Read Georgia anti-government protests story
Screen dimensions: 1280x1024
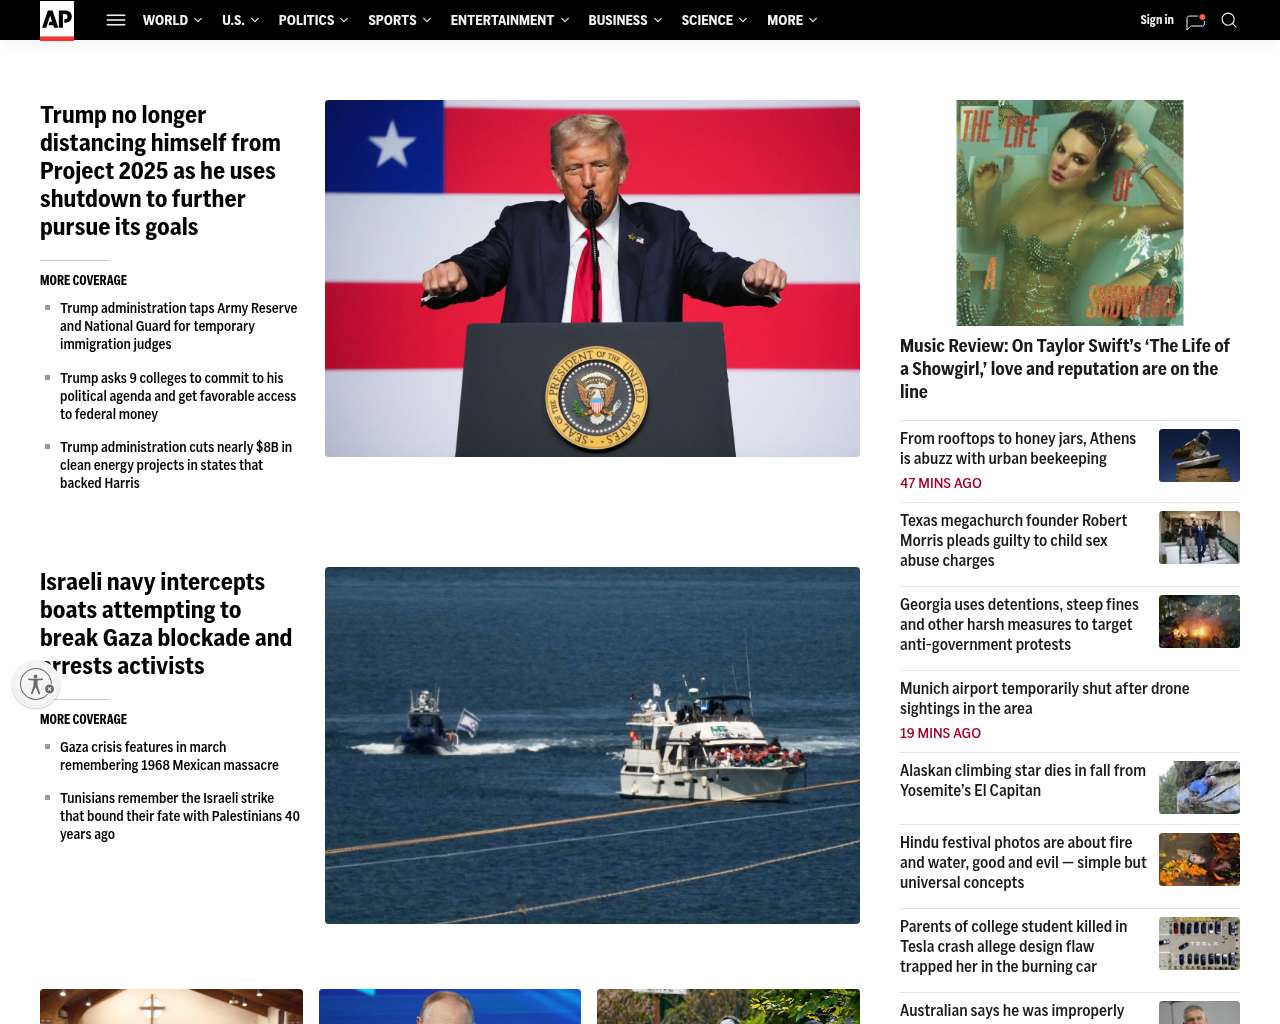[x=1019, y=625]
